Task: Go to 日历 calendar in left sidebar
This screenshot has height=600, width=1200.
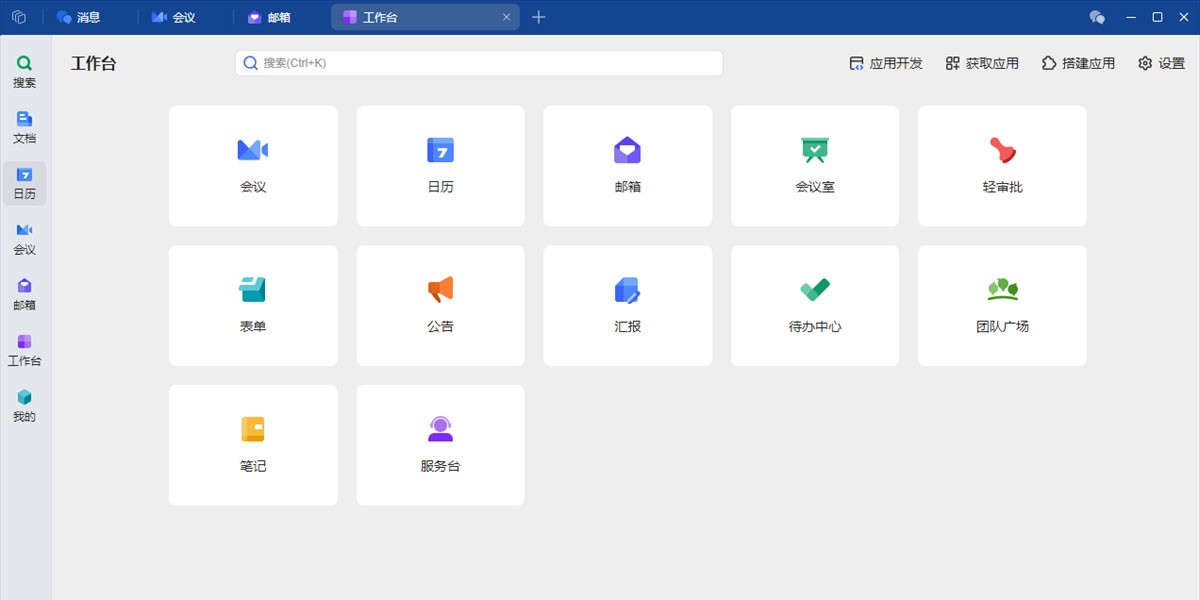Action: point(24,184)
